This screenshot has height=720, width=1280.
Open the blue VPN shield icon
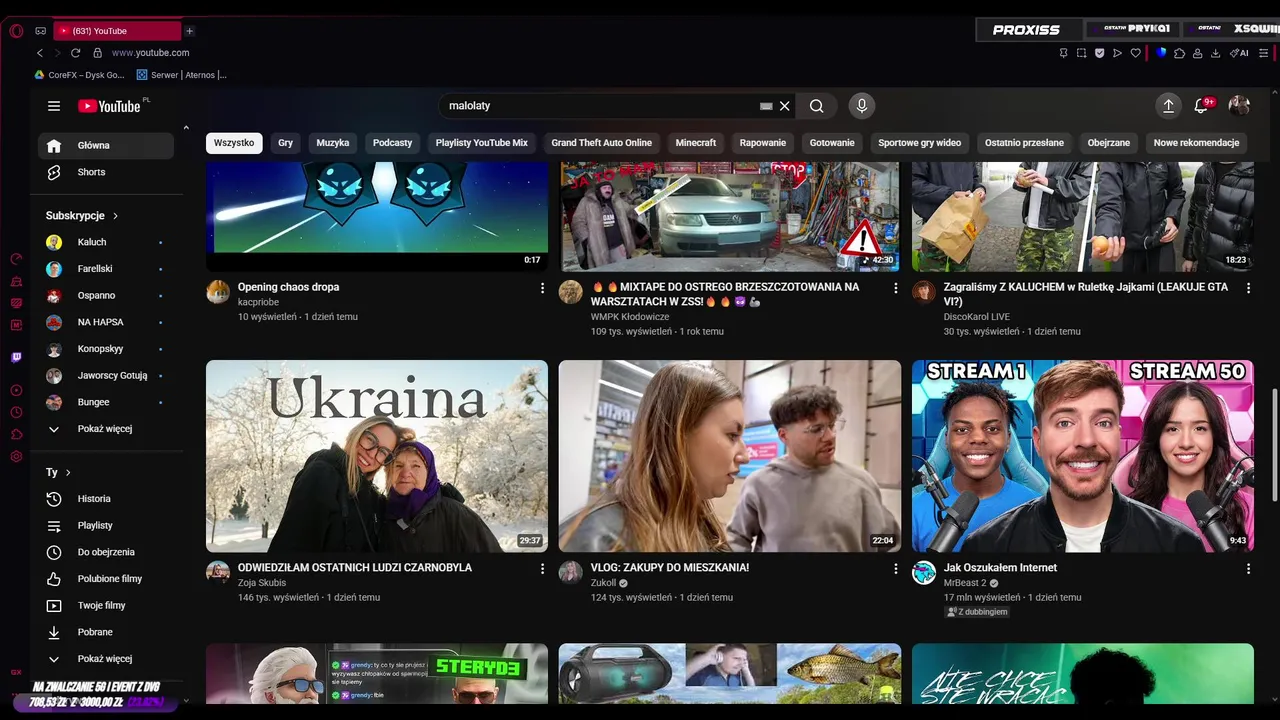click(1161, 53)
